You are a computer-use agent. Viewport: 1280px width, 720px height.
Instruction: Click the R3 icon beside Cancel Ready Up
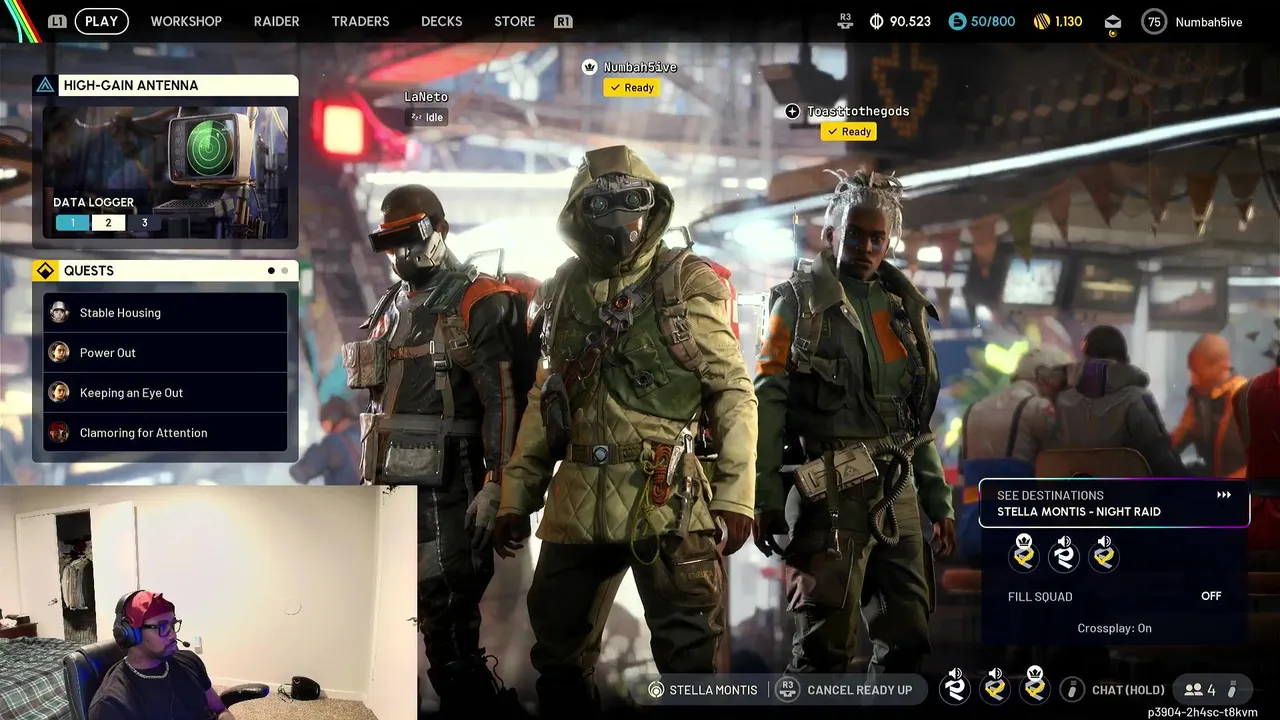tap(788, 690)
